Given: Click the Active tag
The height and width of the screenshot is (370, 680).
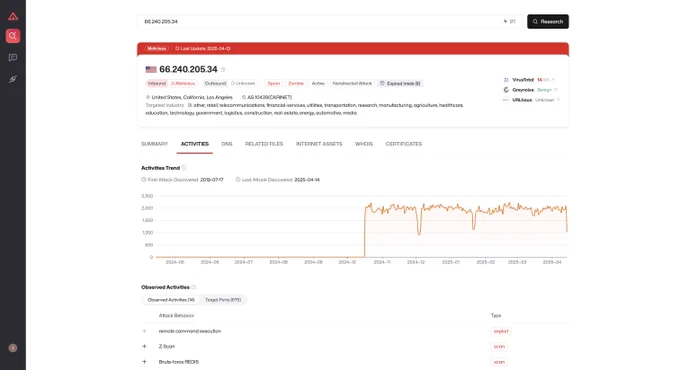Looking at the screenshot, I should 318,83.
